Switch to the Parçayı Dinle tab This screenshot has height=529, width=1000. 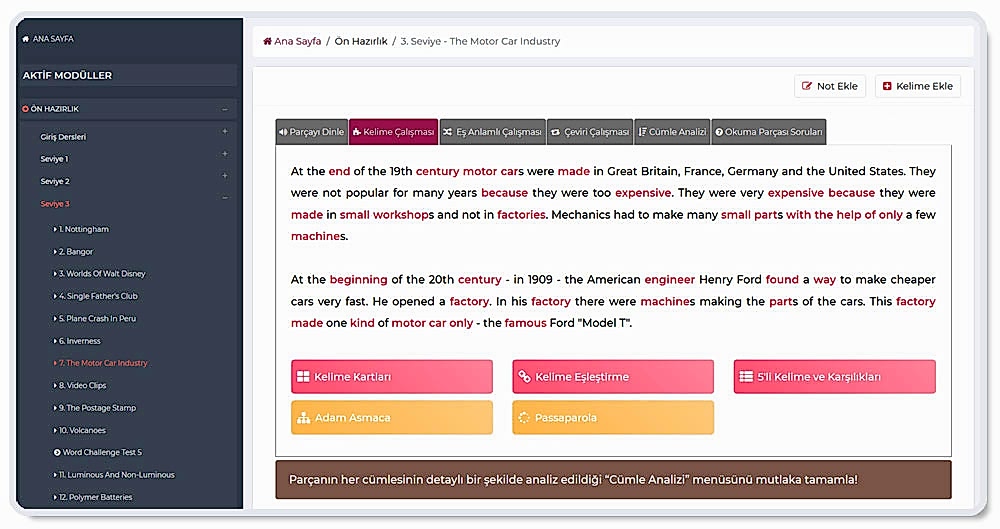point(311,132)
